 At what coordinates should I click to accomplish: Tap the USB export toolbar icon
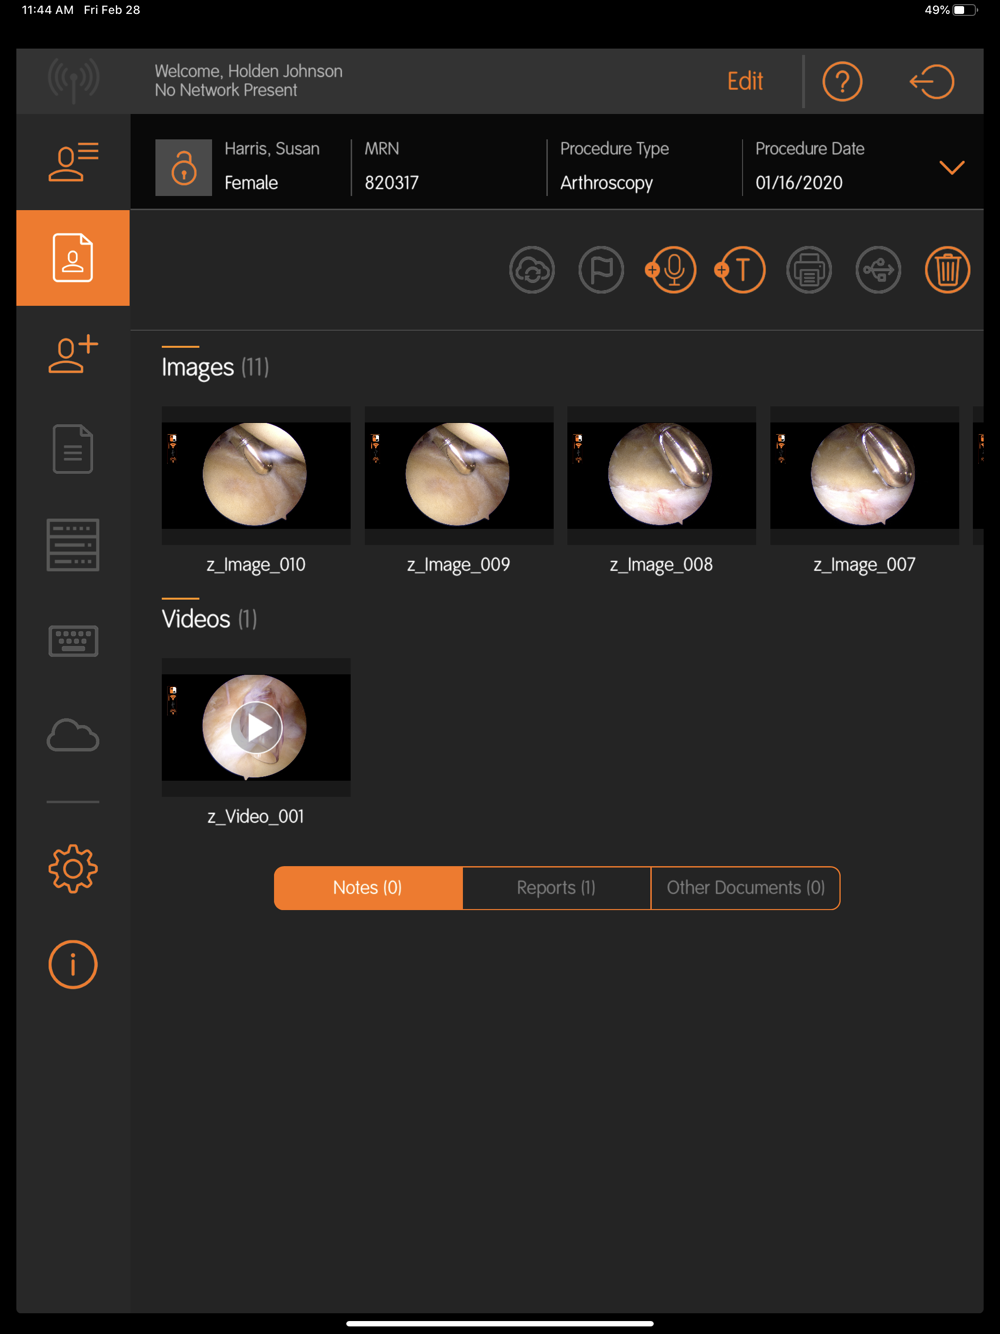878,270
